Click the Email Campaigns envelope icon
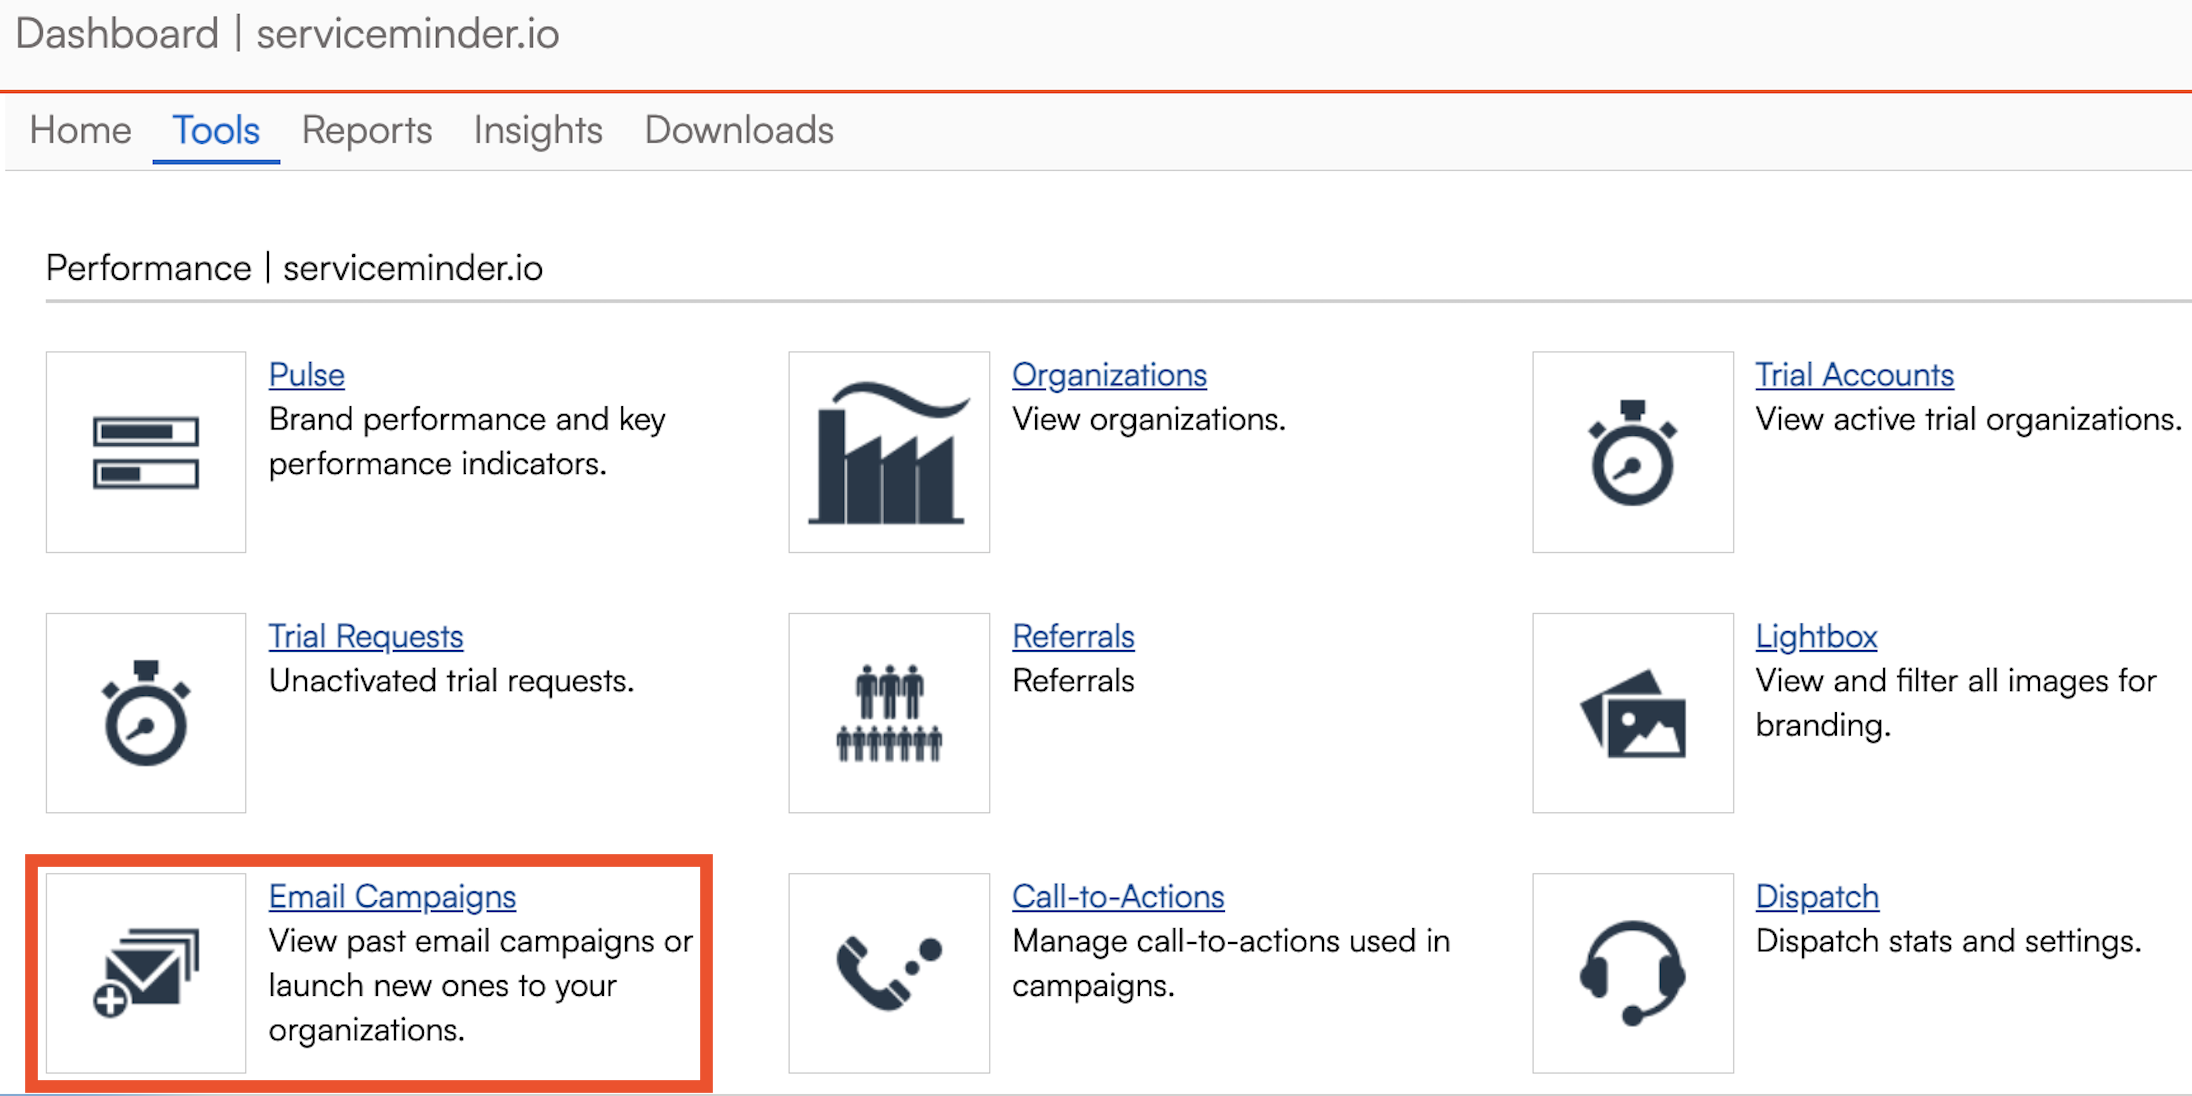This screenshot has height=1096, width=2192. pos(146,973)
